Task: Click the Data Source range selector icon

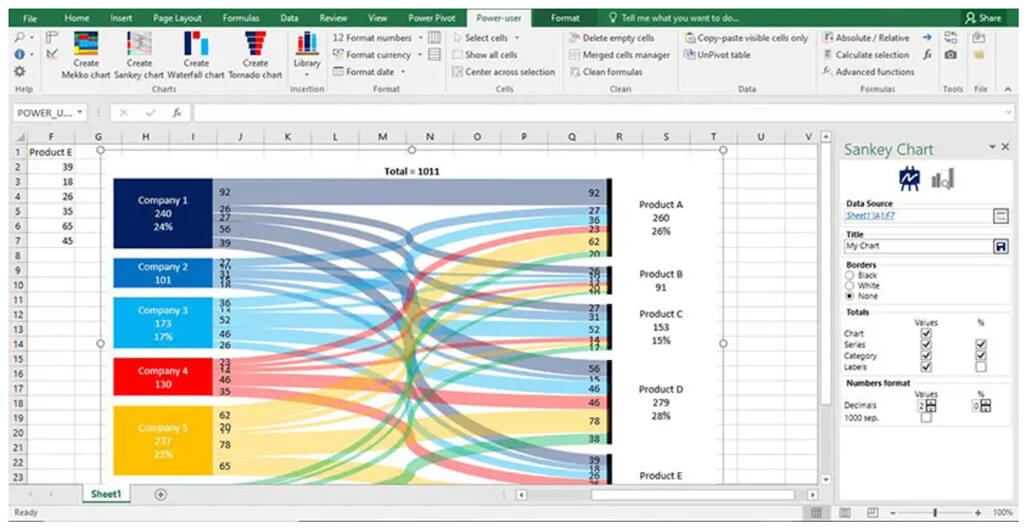Action: (x=1000, y=216)
